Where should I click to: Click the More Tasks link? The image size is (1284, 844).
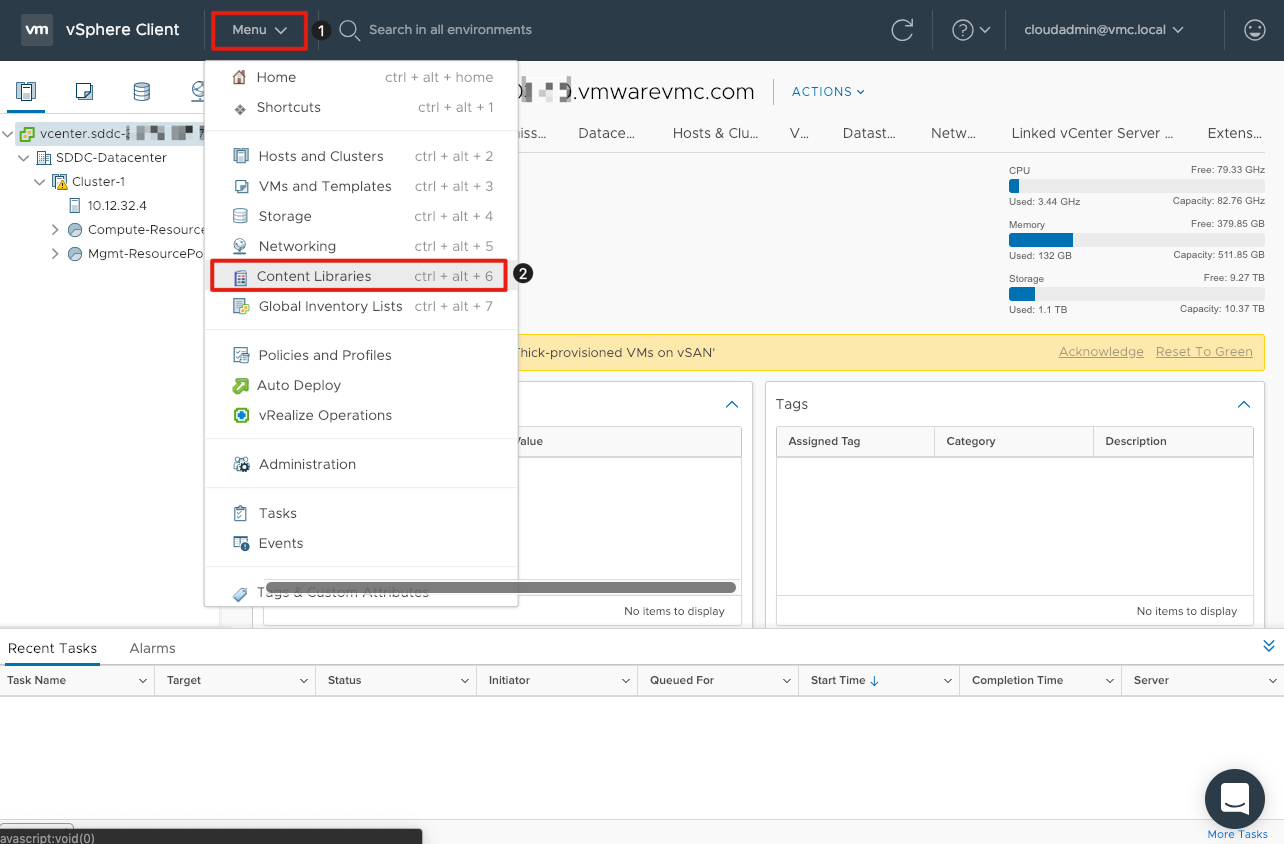[1237, 834]
